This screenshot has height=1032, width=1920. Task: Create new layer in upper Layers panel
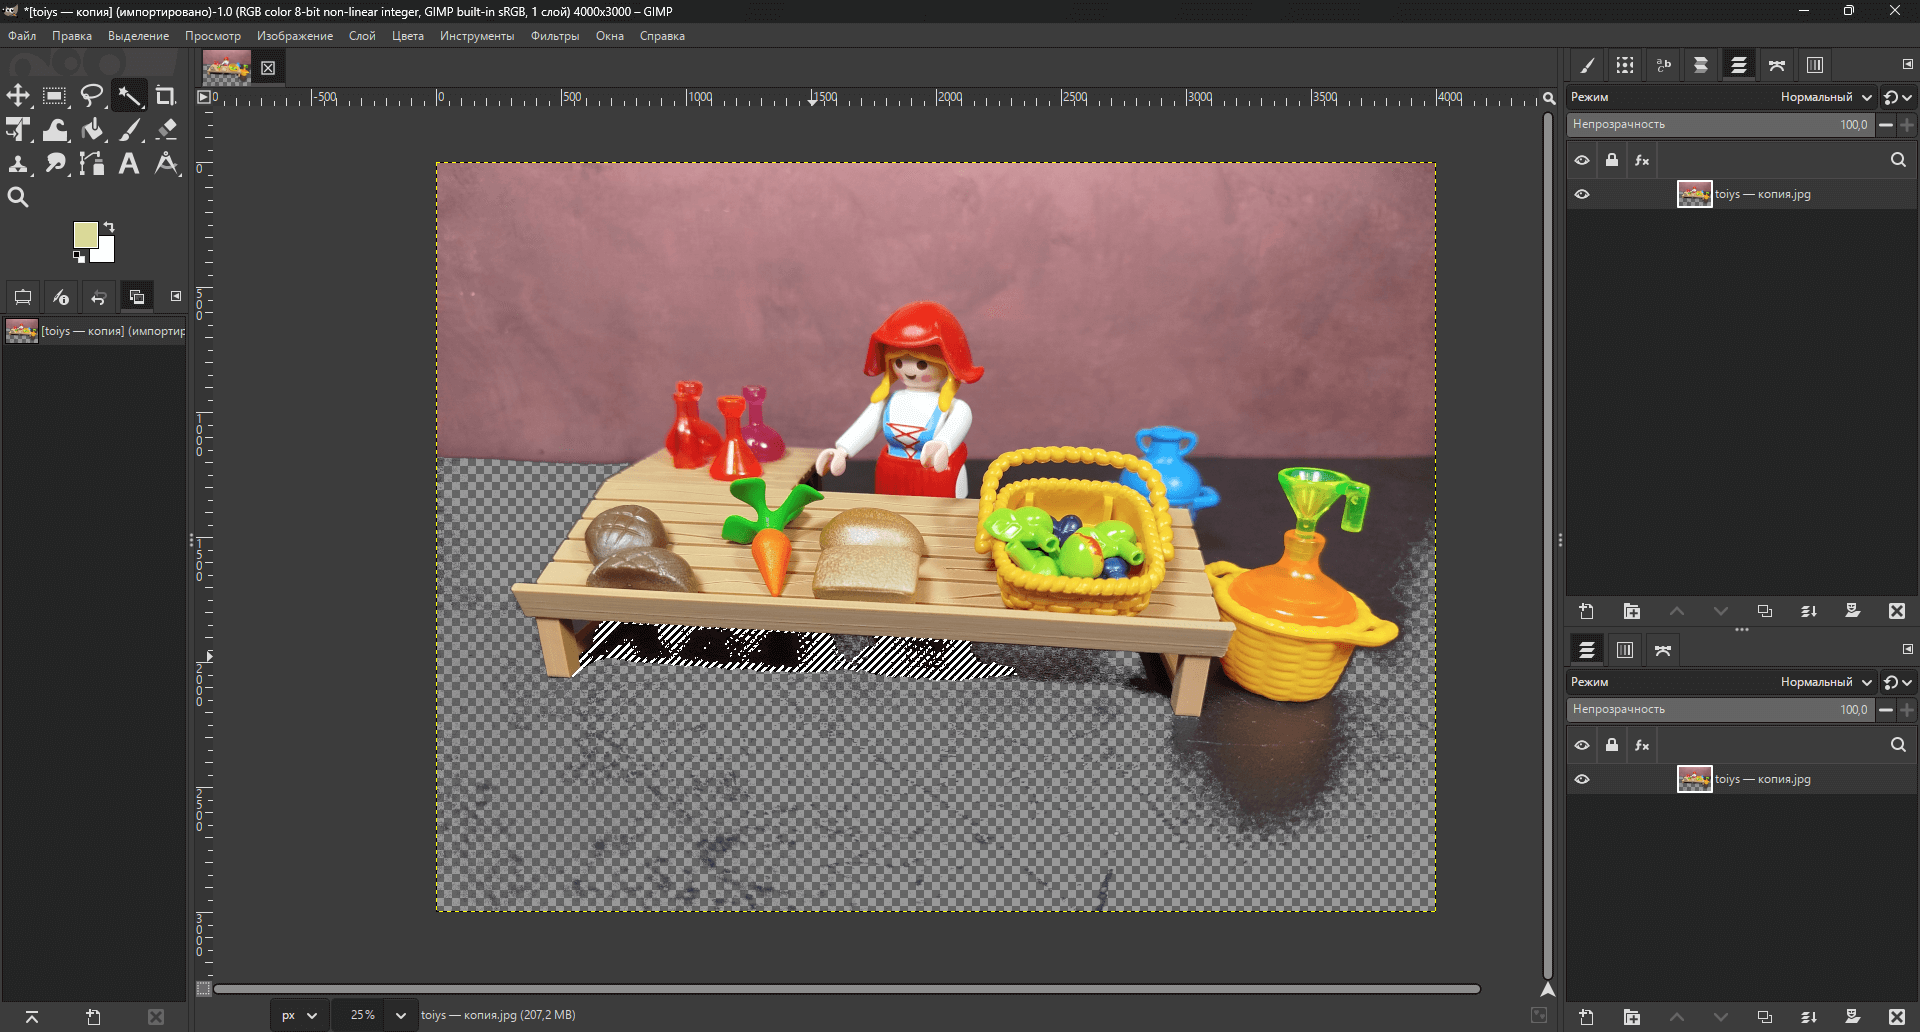[1587, 611]
